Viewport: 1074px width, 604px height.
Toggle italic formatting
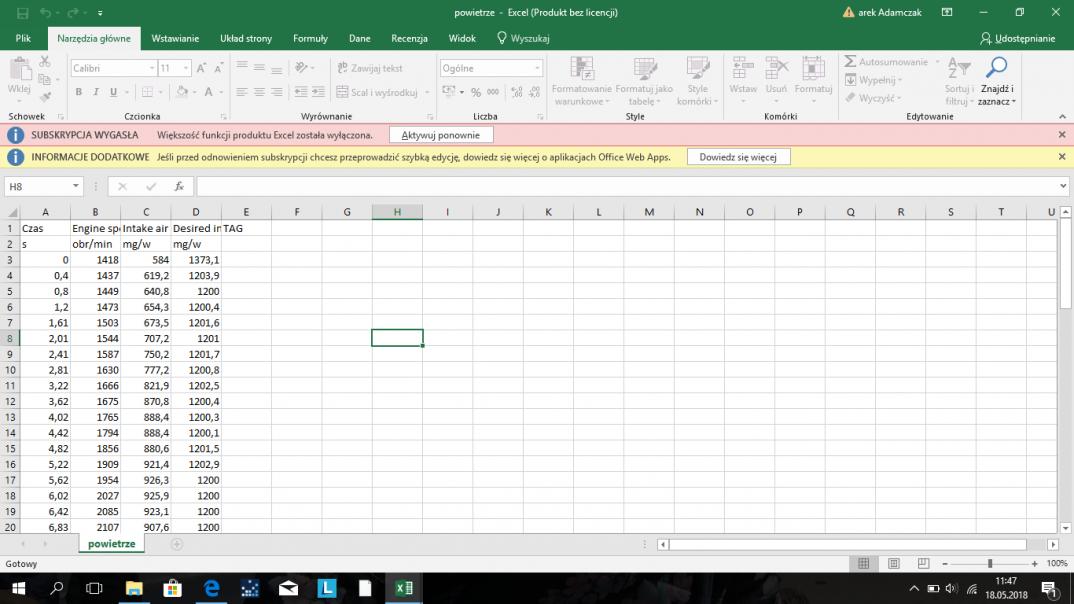point(96,92)
